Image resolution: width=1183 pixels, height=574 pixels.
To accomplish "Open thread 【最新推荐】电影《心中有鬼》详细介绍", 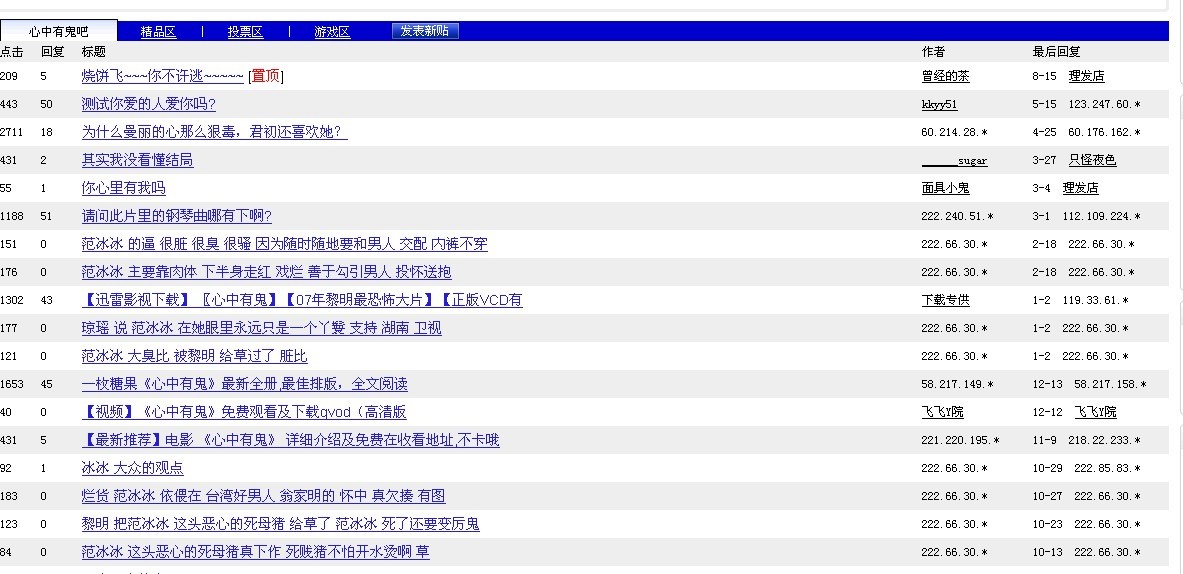I will point(290,440).
